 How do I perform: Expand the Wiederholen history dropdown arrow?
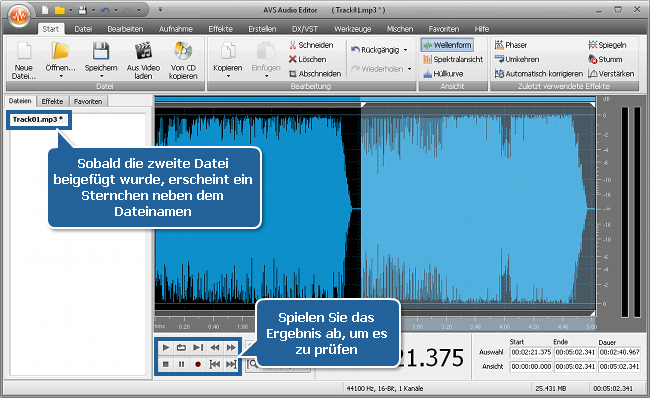tap(410, 69)
